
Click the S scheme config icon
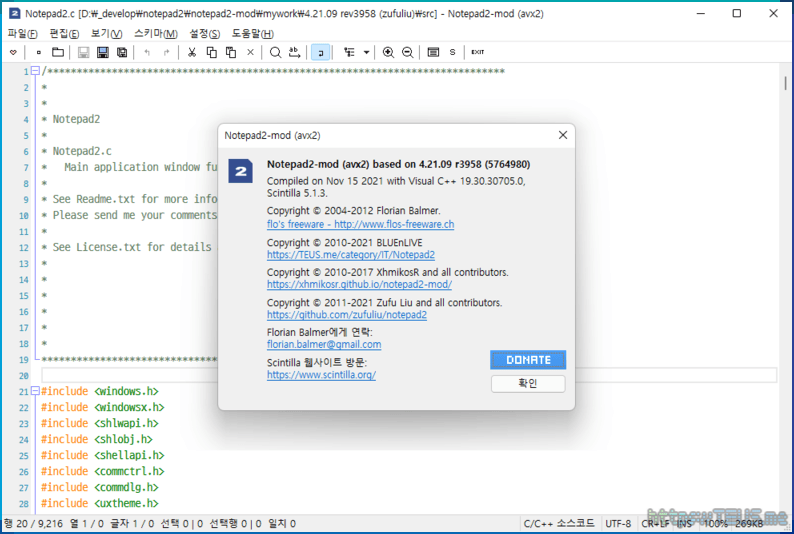[x=452, y=52]
